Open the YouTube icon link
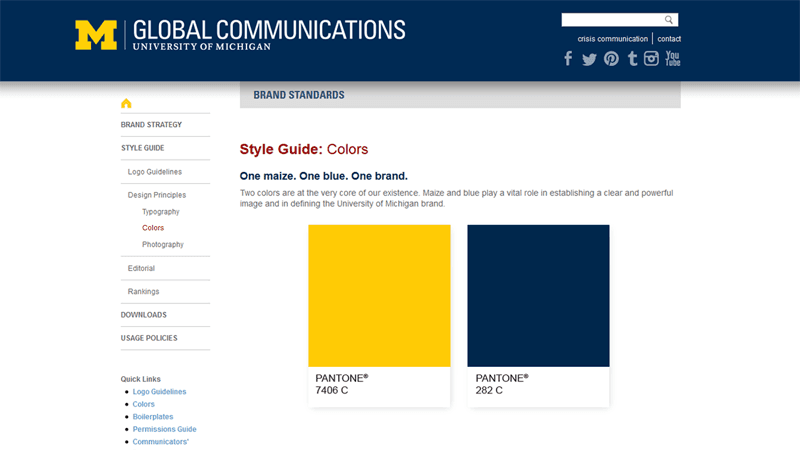 [673, 59]
